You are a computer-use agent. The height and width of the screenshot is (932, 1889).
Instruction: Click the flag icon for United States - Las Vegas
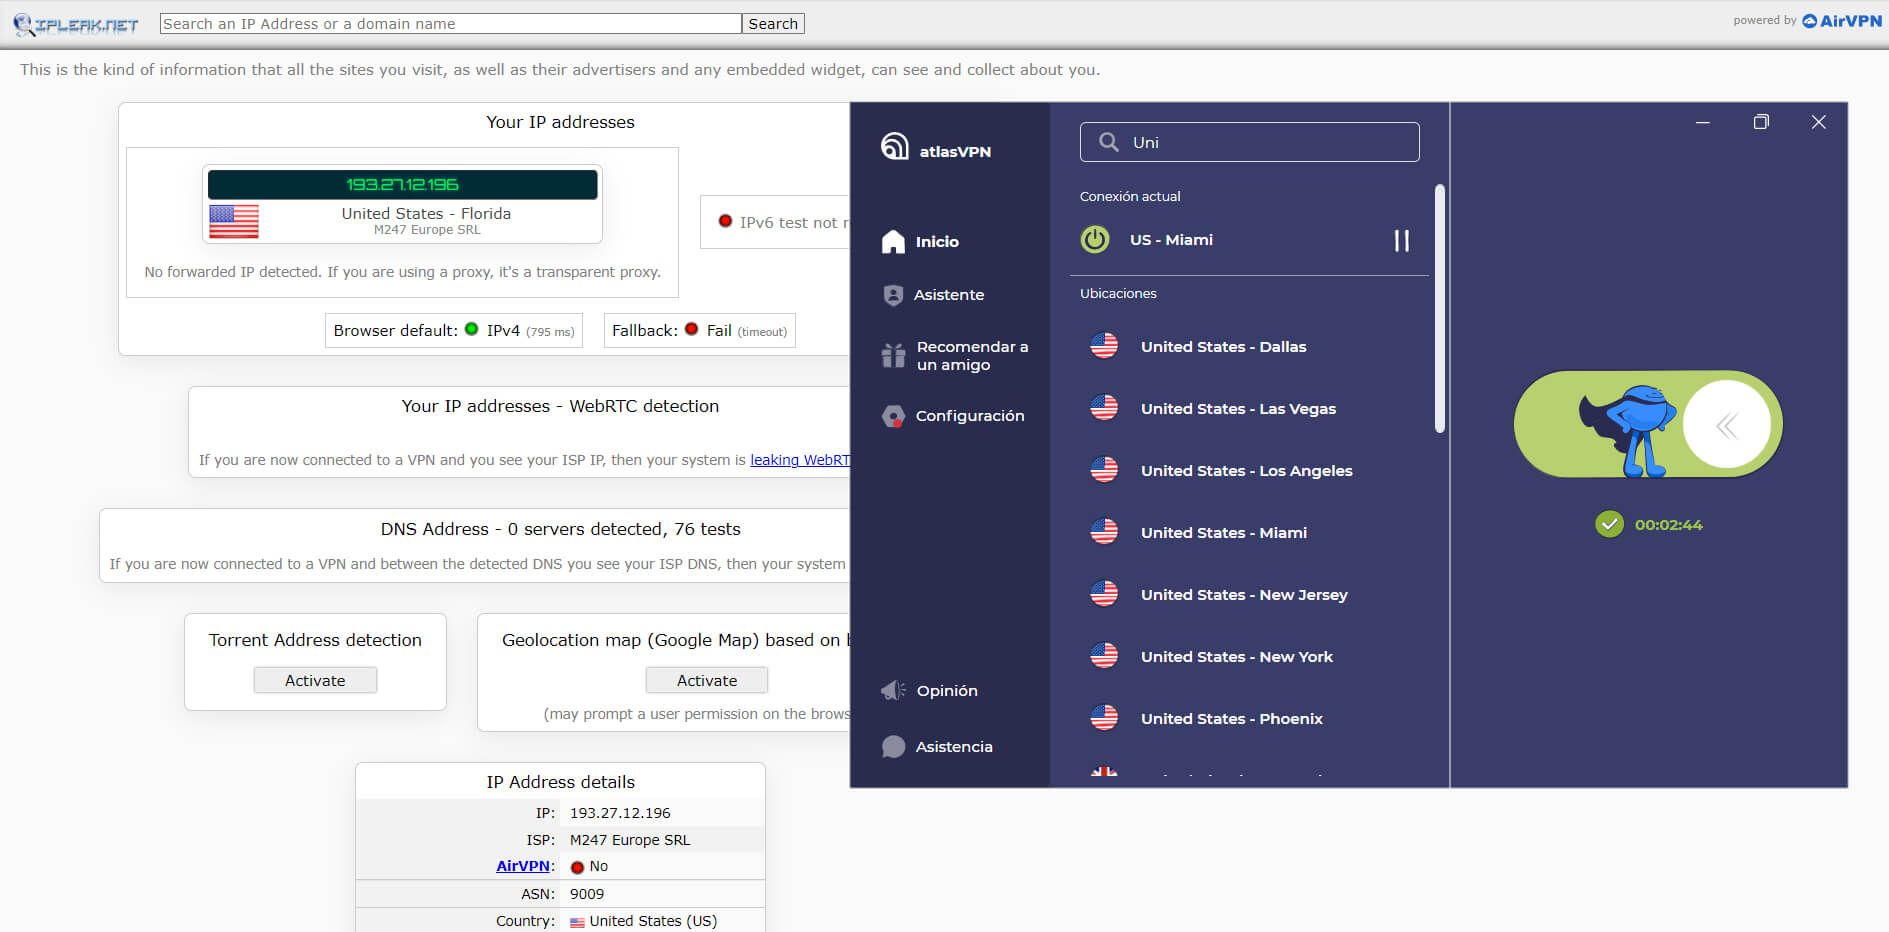pos(1104,408)
